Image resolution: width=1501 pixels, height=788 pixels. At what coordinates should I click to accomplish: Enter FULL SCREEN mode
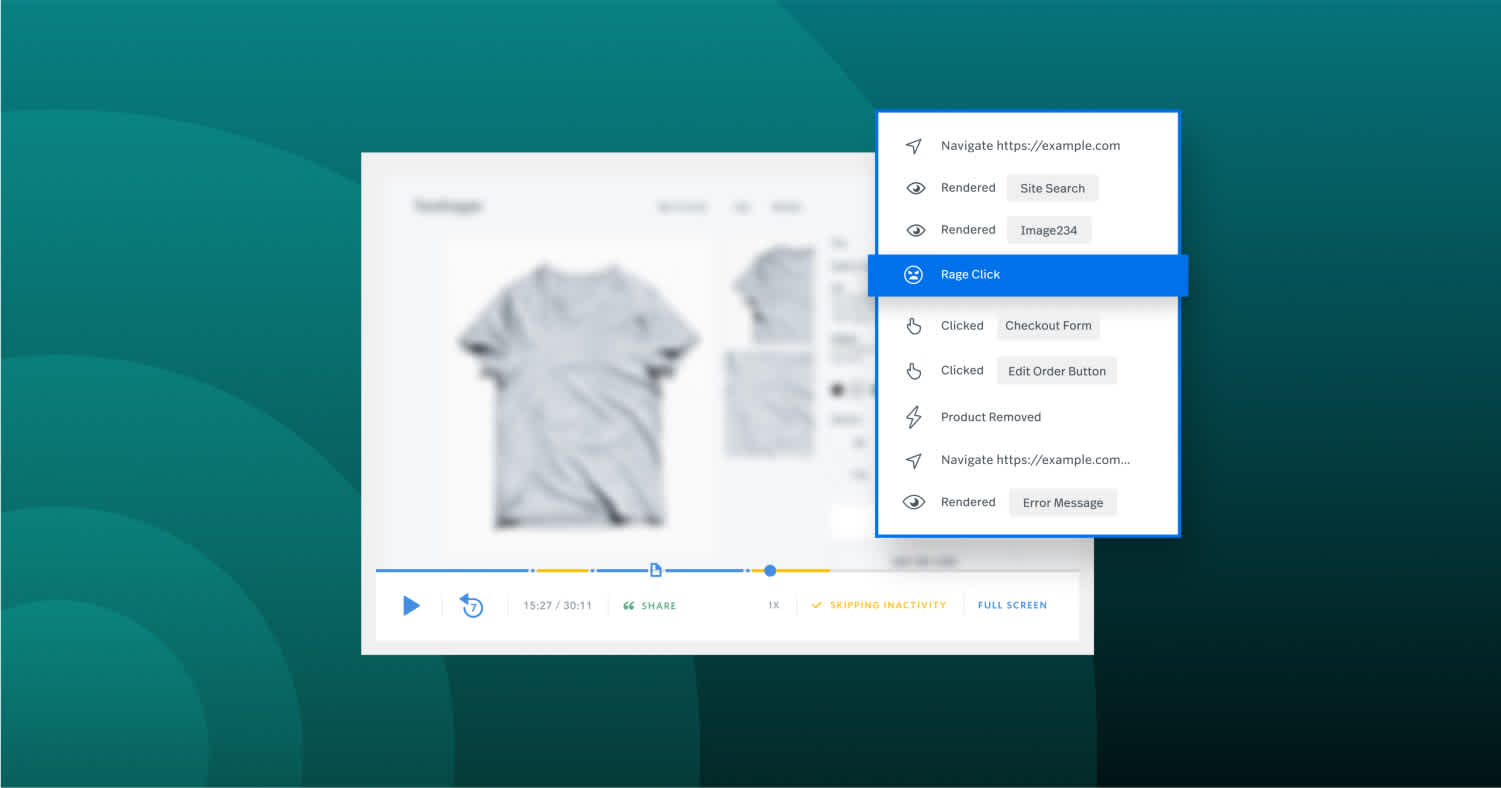1012,605
